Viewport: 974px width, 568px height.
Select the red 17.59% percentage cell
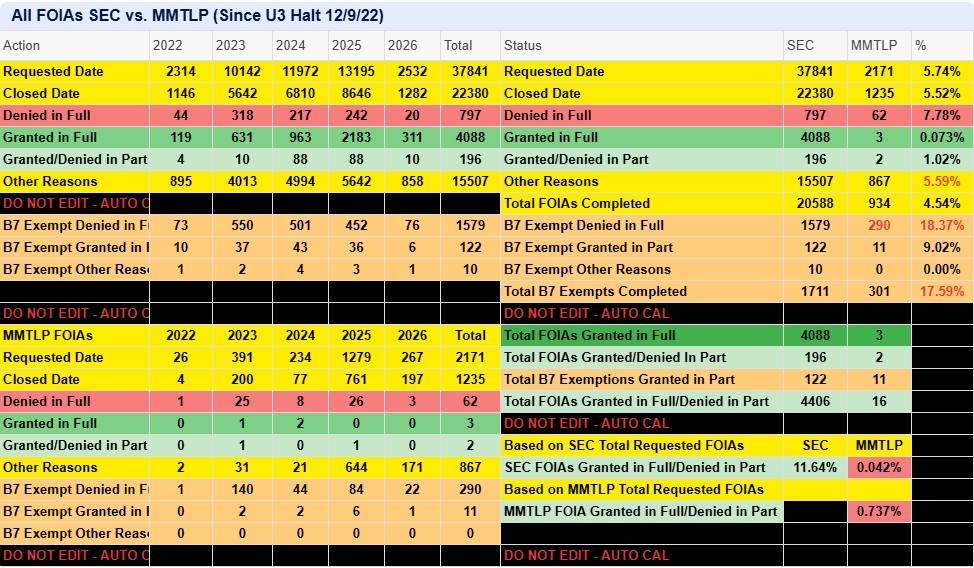942,291
